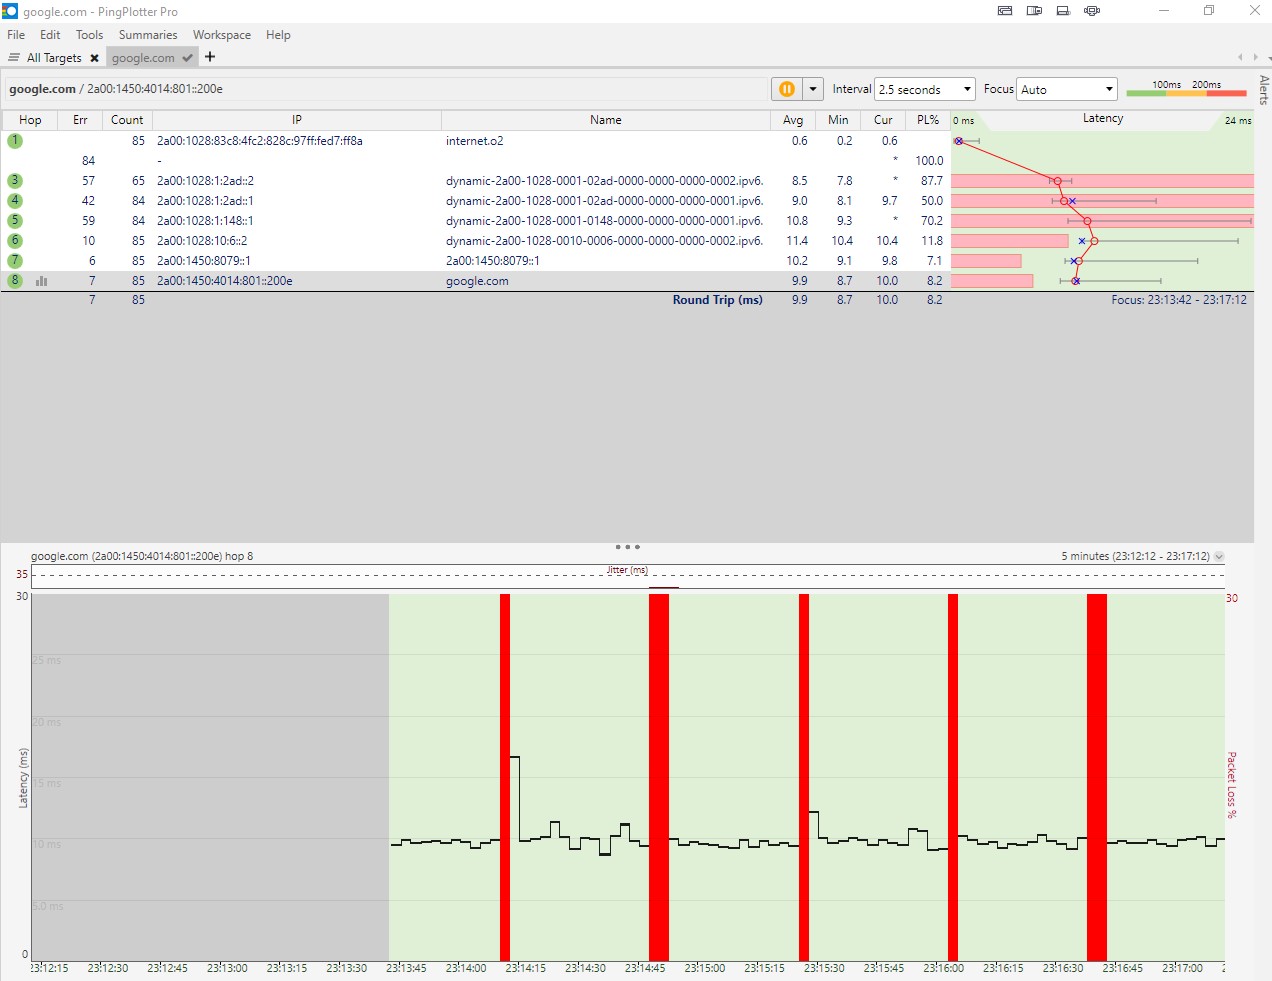This screenshot has height=981, width=1272.
Task: Click the rightmost layout icon in title bar
Action: tap(1092, 11)
